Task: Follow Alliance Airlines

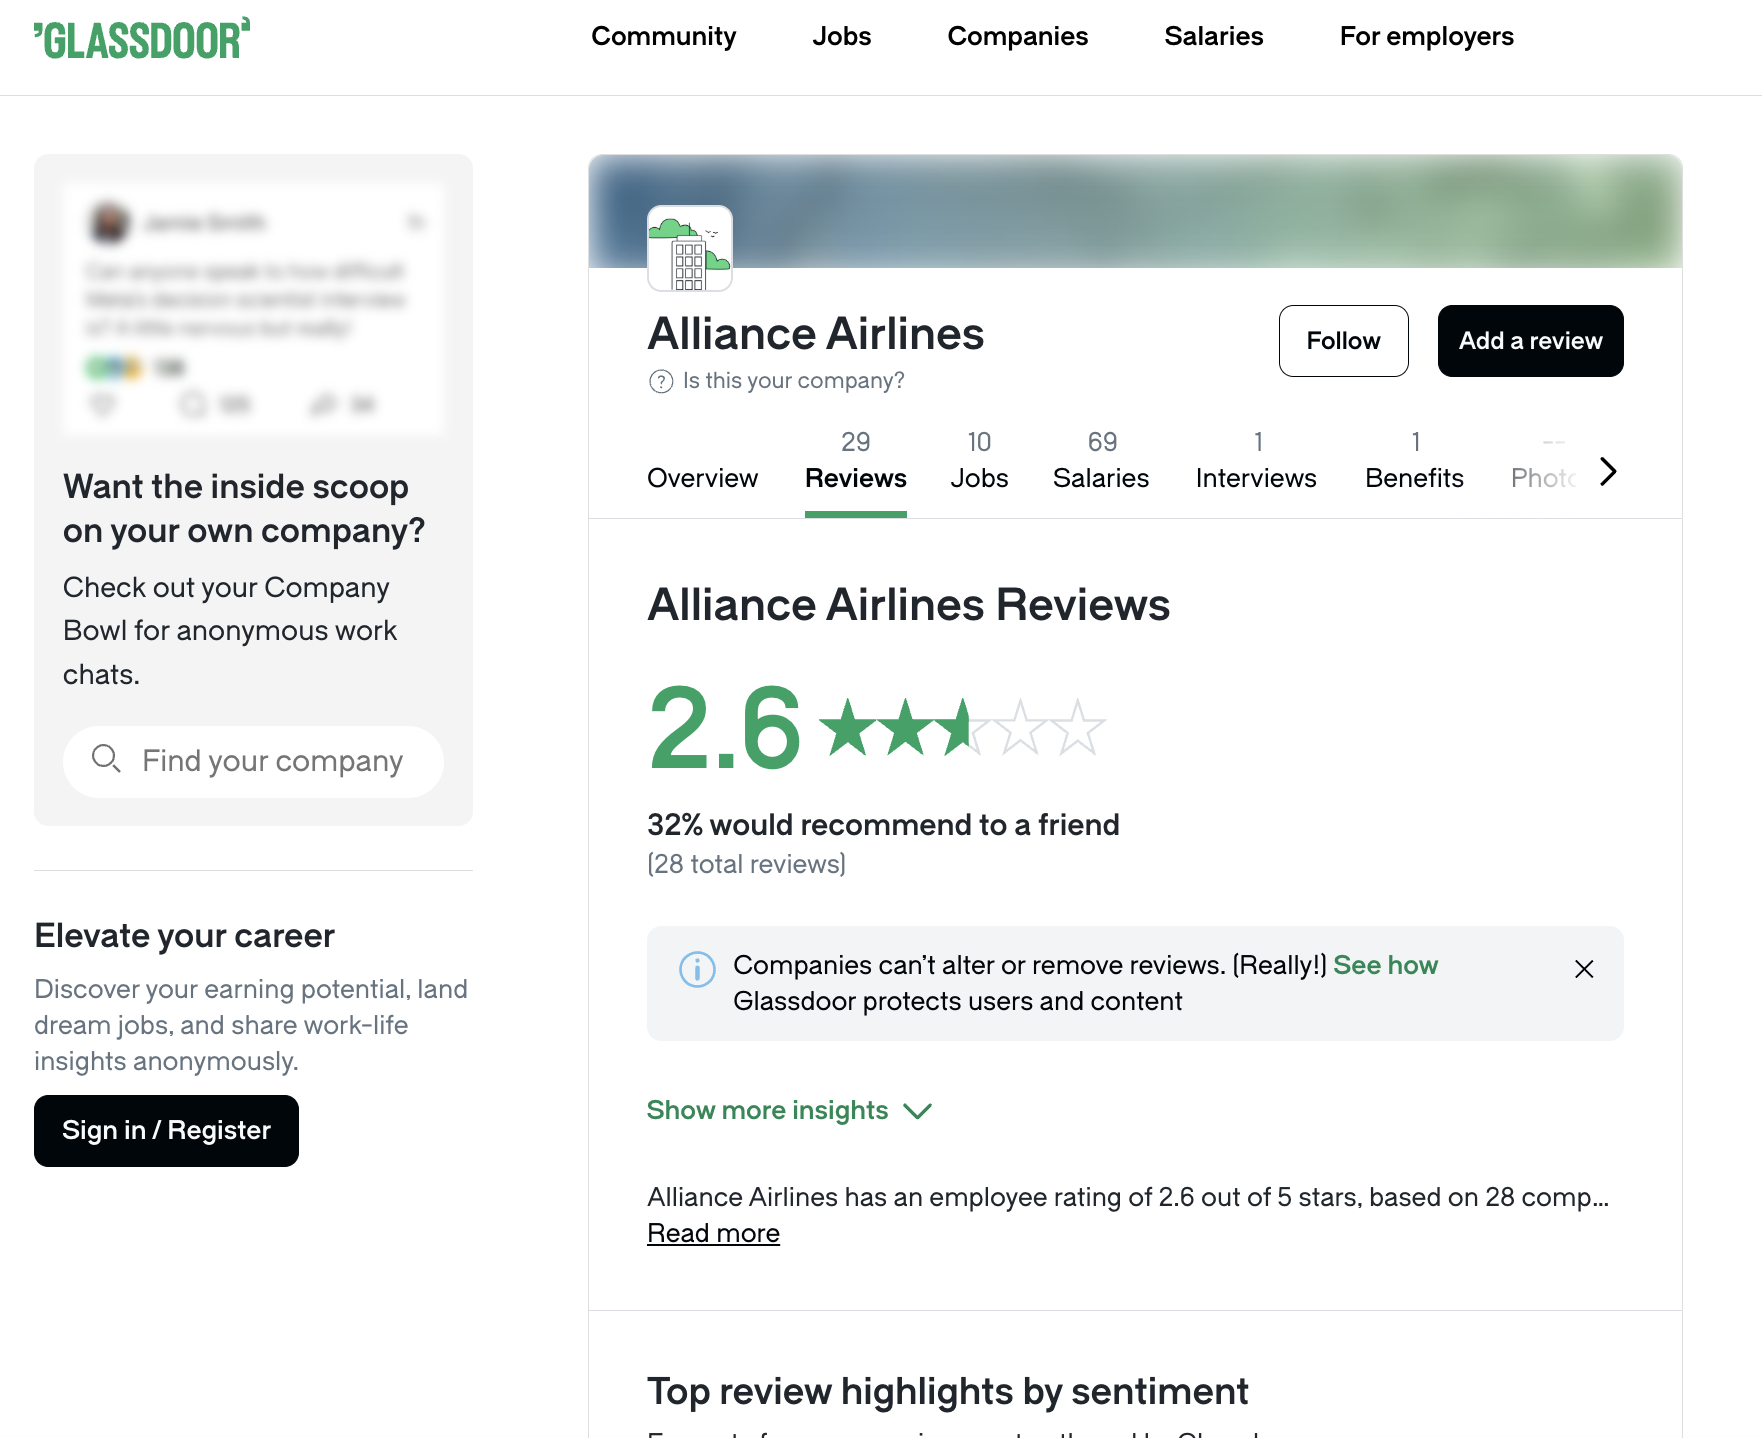Action: [1343, 341]
